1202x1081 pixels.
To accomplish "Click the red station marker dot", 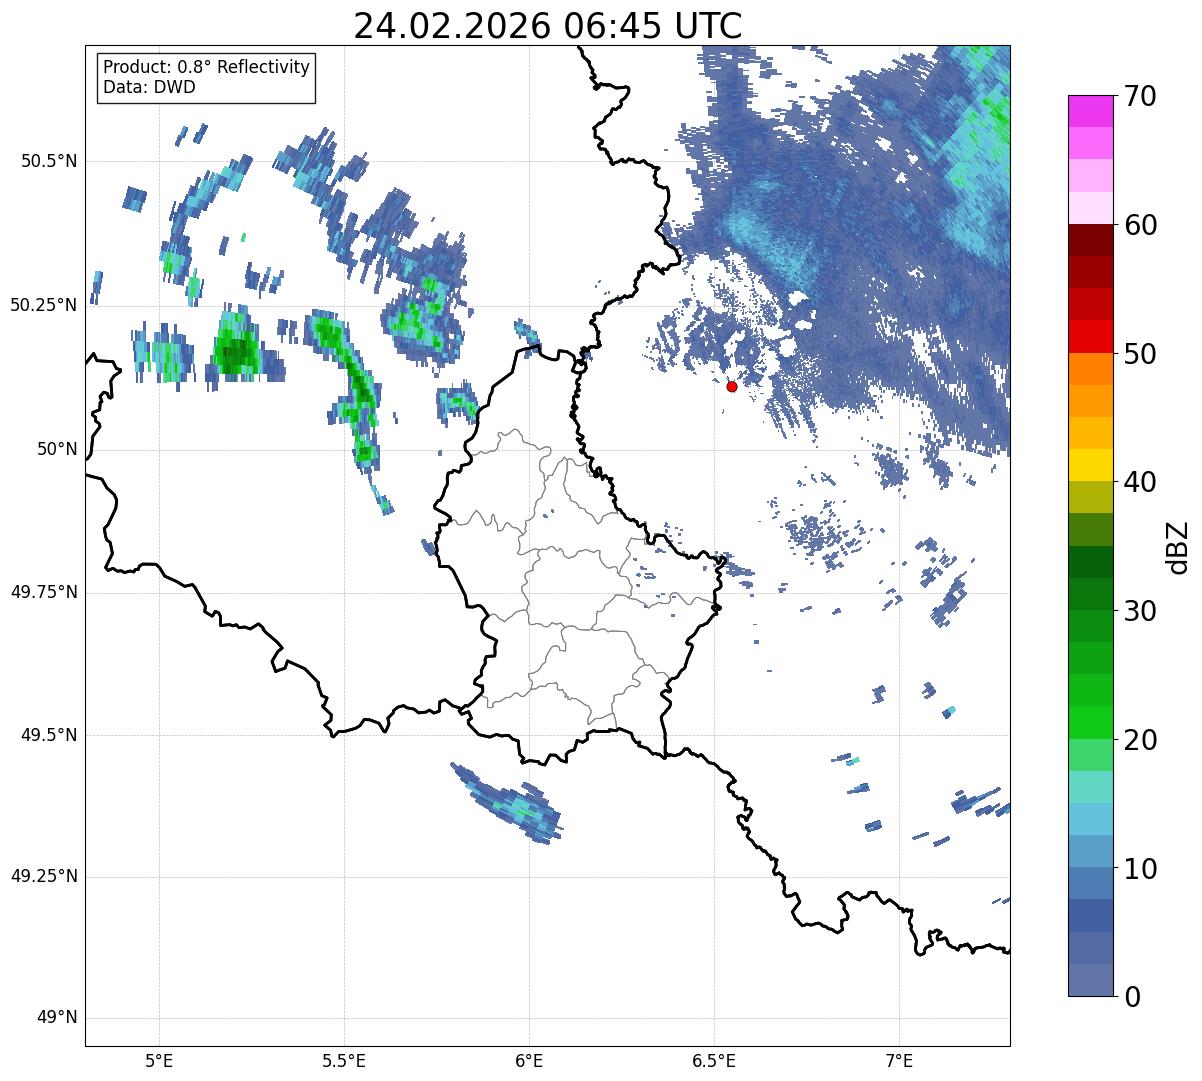I will [x=732, y=386].
